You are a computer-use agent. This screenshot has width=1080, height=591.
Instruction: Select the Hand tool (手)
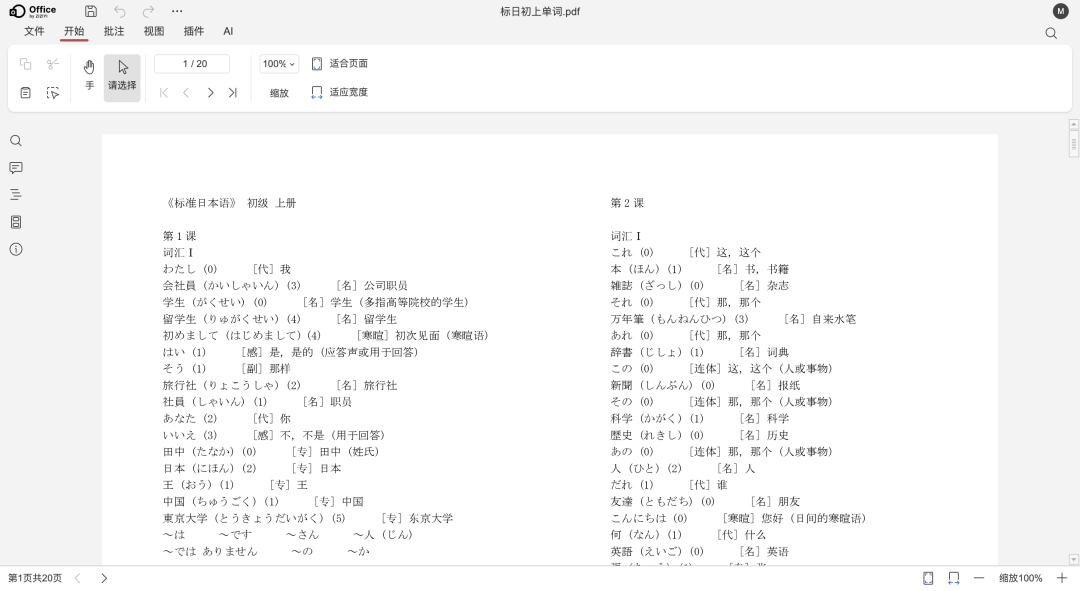click(89, 75)
